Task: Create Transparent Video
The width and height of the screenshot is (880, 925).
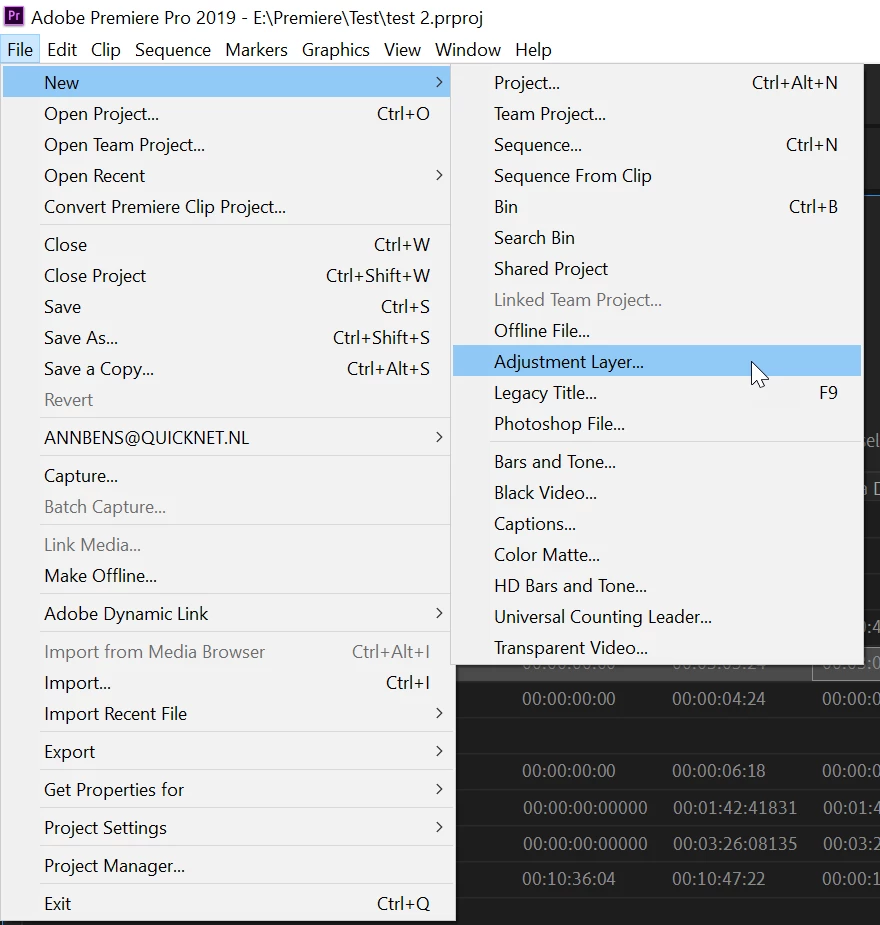Action: [656, 648]
